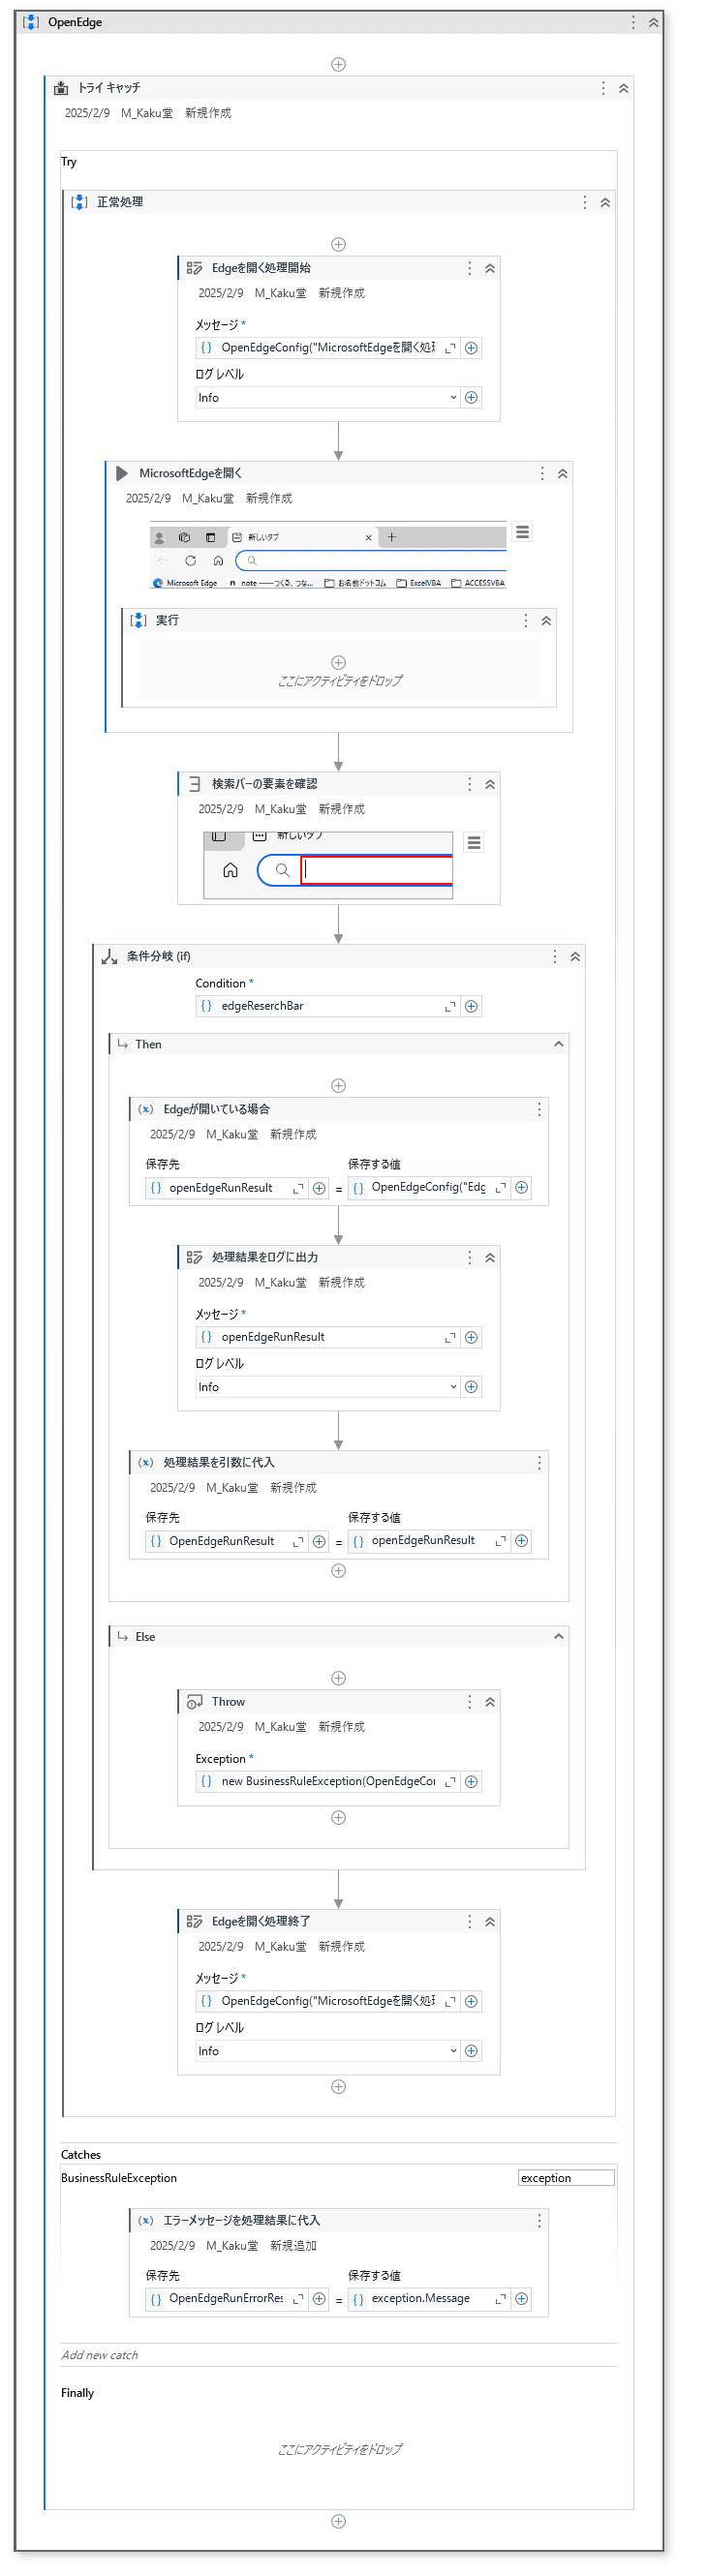Collapse Edgeを開く処理開始 log activity
The width and height of the screenshot is (707, 2576).
point(490,268)
